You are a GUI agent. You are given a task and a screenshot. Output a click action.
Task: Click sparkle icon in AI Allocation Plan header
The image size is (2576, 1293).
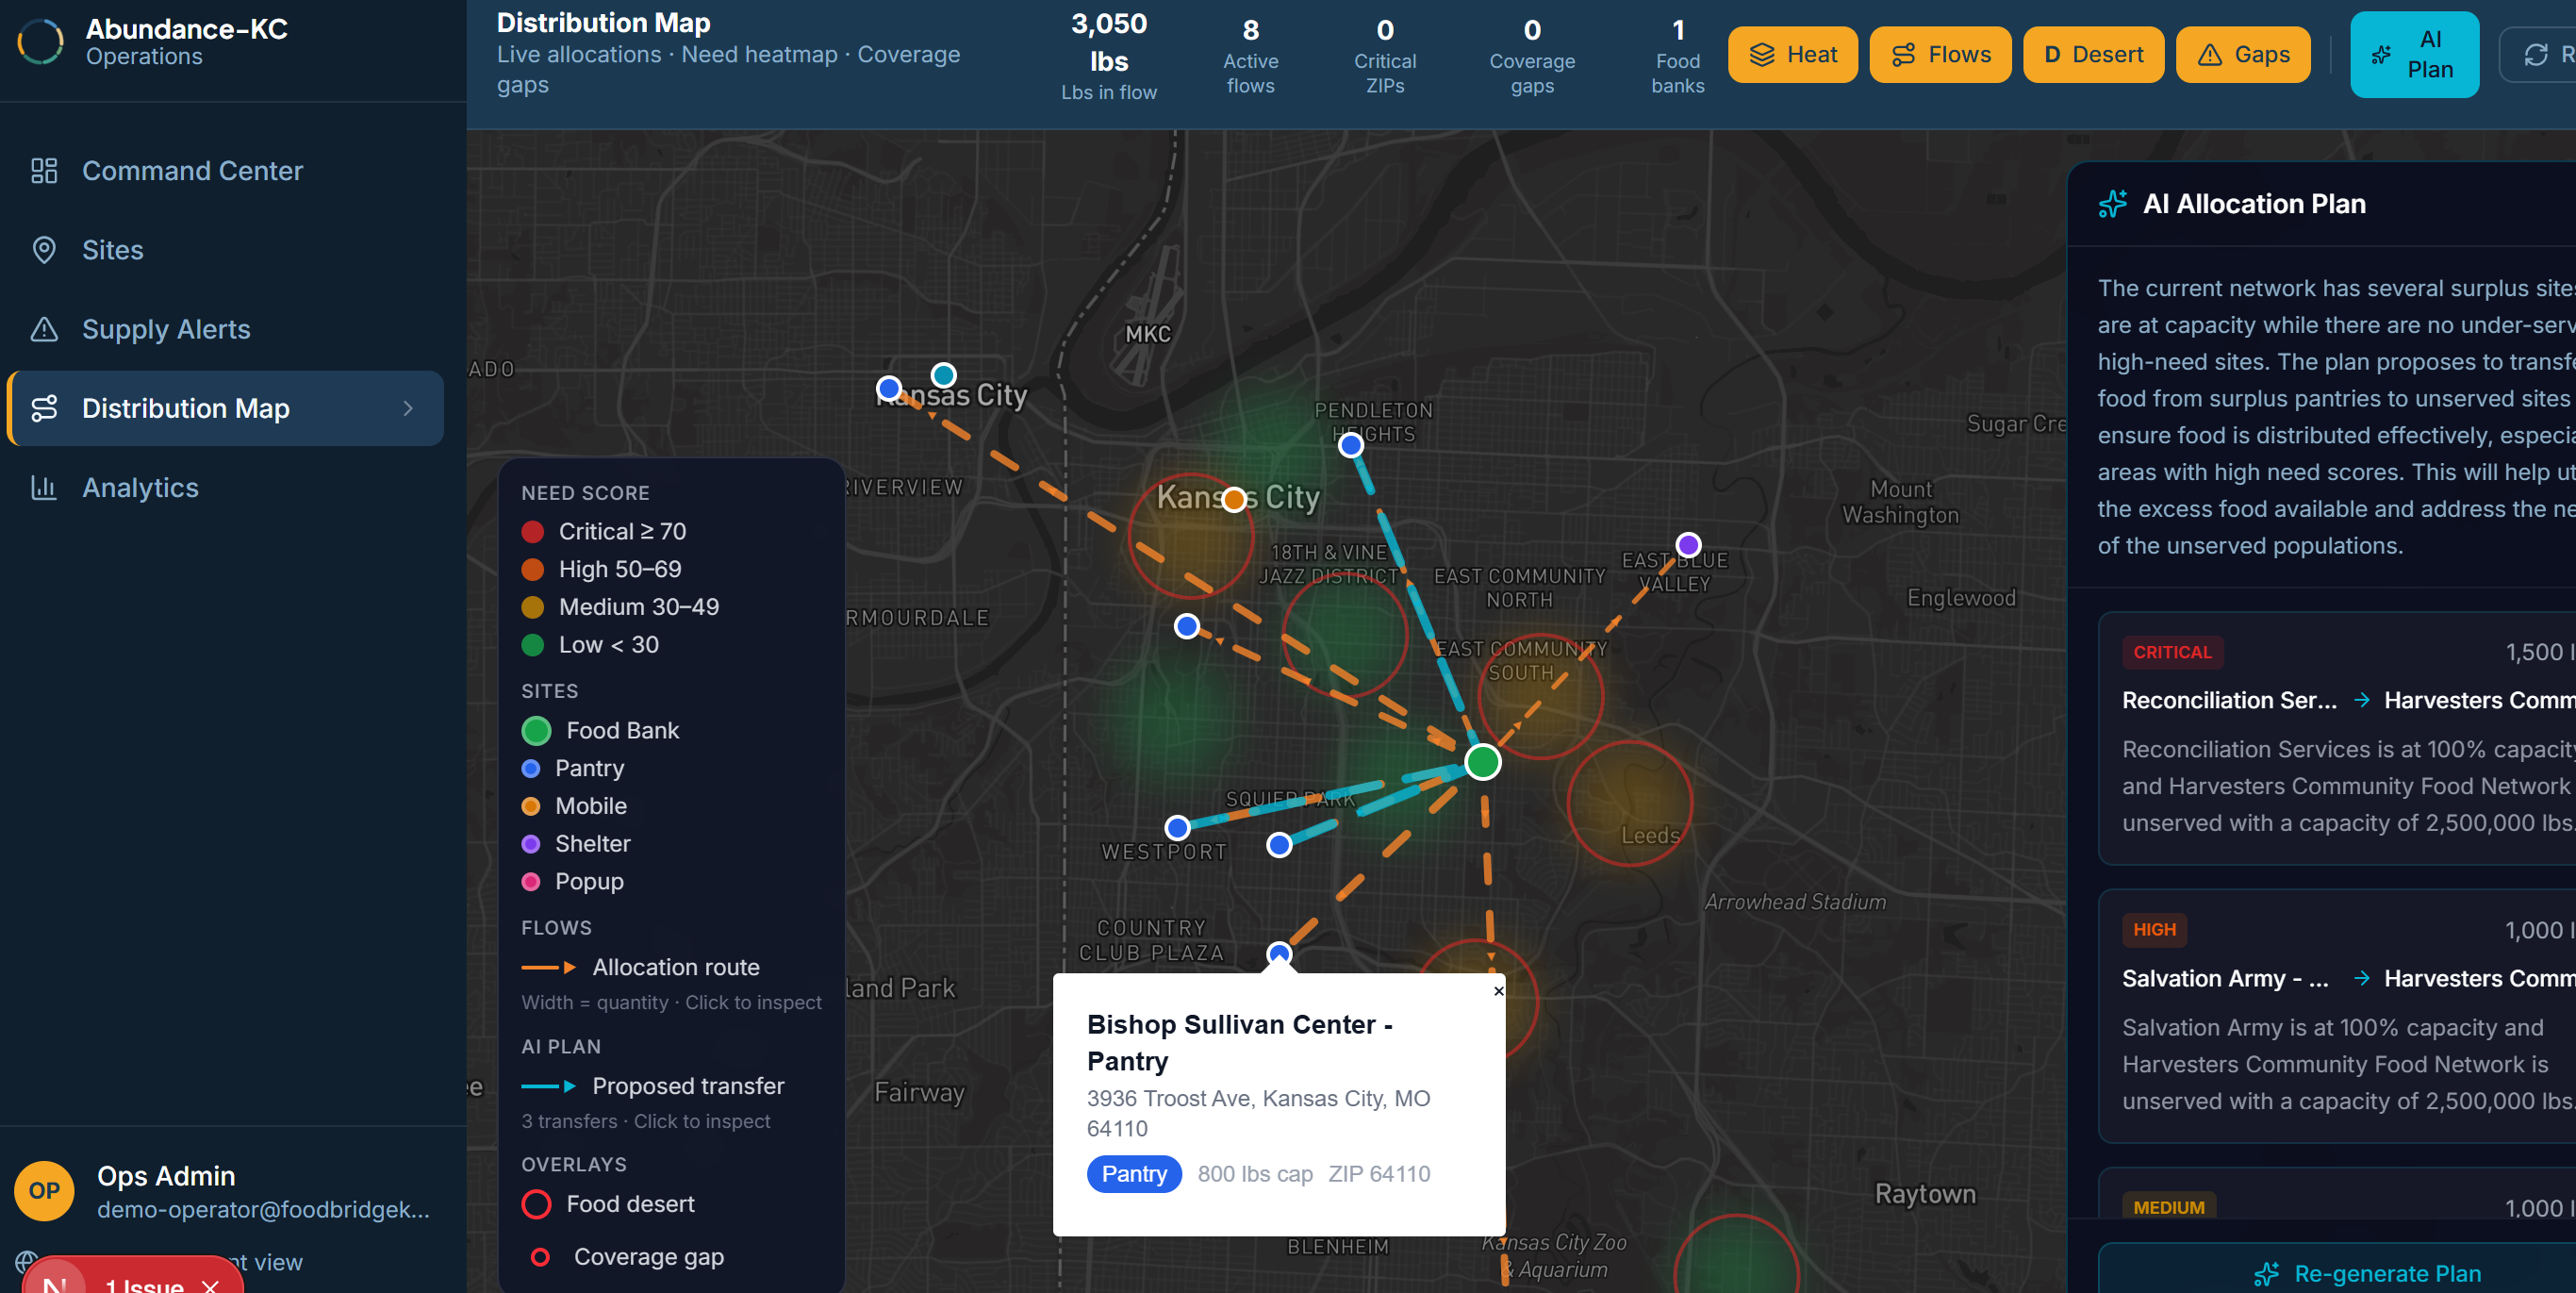2112,204
